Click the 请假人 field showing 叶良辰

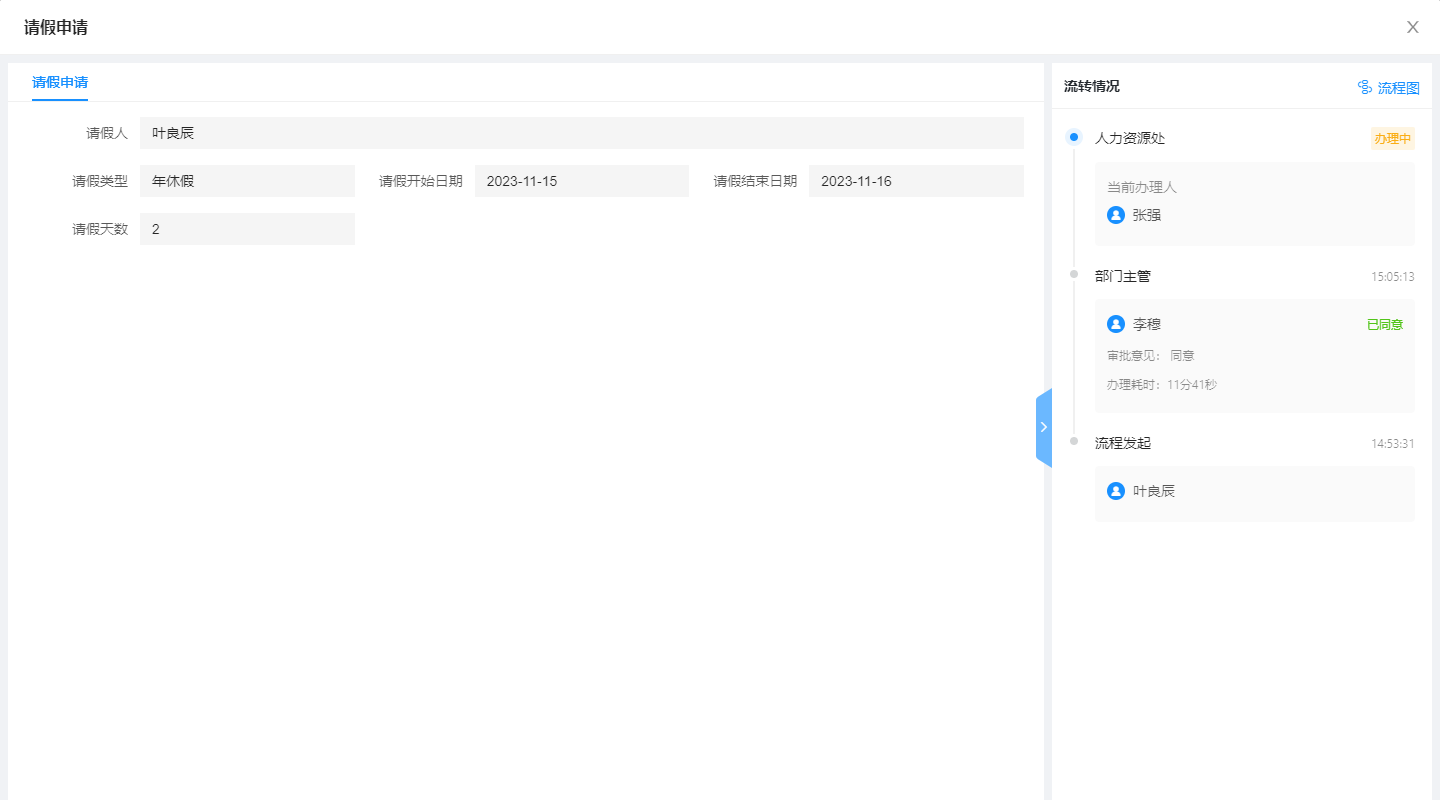coord(581,133)
